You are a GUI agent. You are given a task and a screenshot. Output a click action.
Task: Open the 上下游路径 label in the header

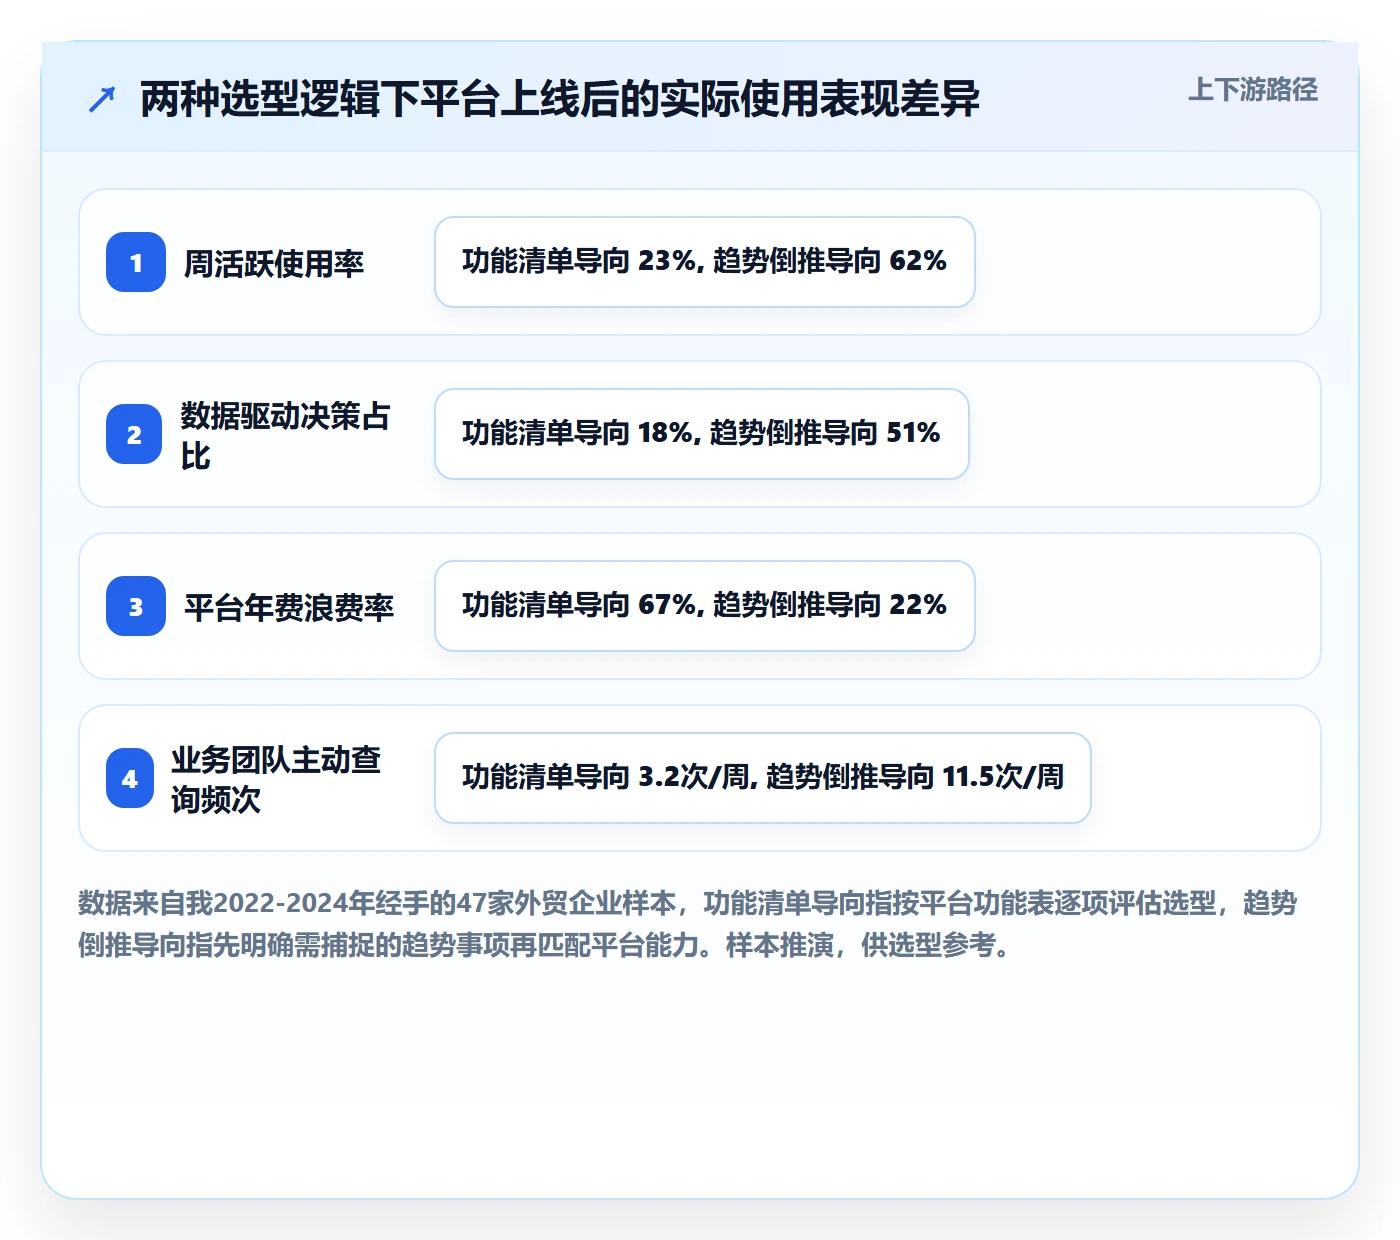[x=1253, y=90]
